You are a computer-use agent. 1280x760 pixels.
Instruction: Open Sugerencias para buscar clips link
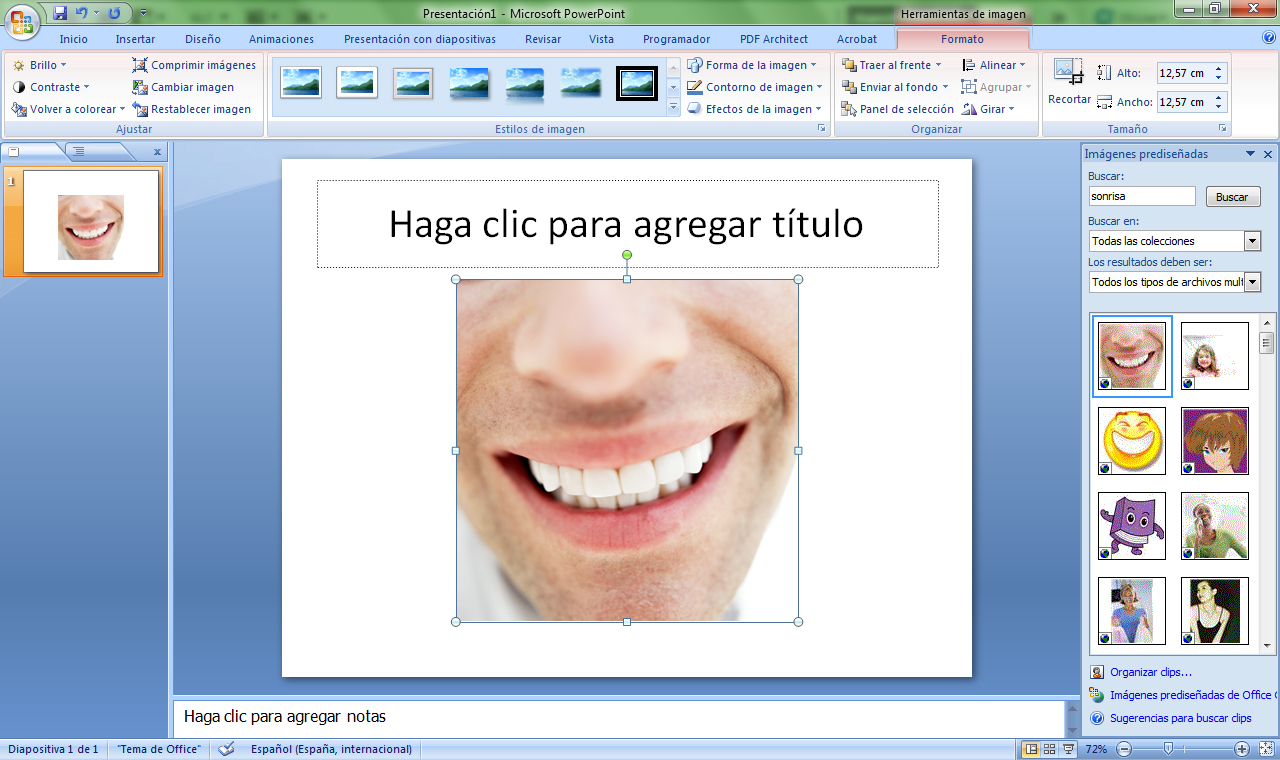(1180, 718)
